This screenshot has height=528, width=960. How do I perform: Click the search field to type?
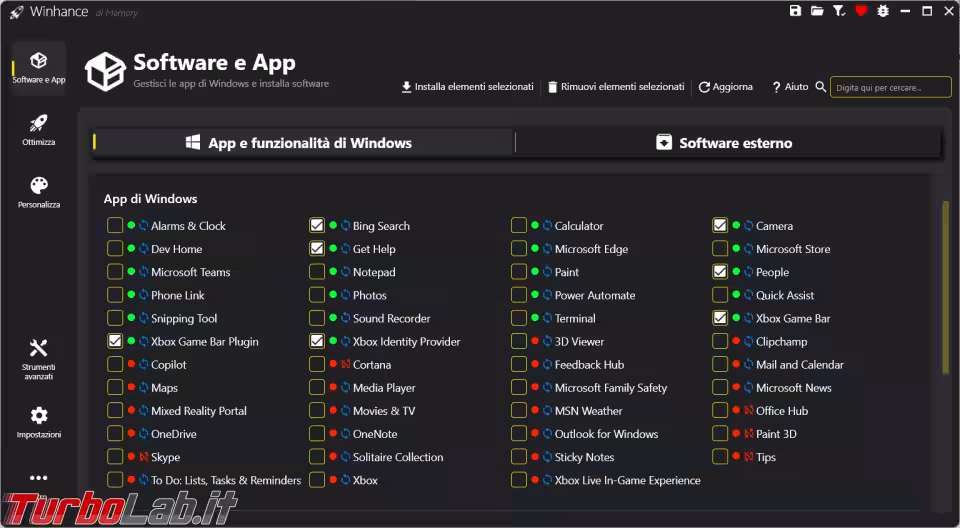890,87
